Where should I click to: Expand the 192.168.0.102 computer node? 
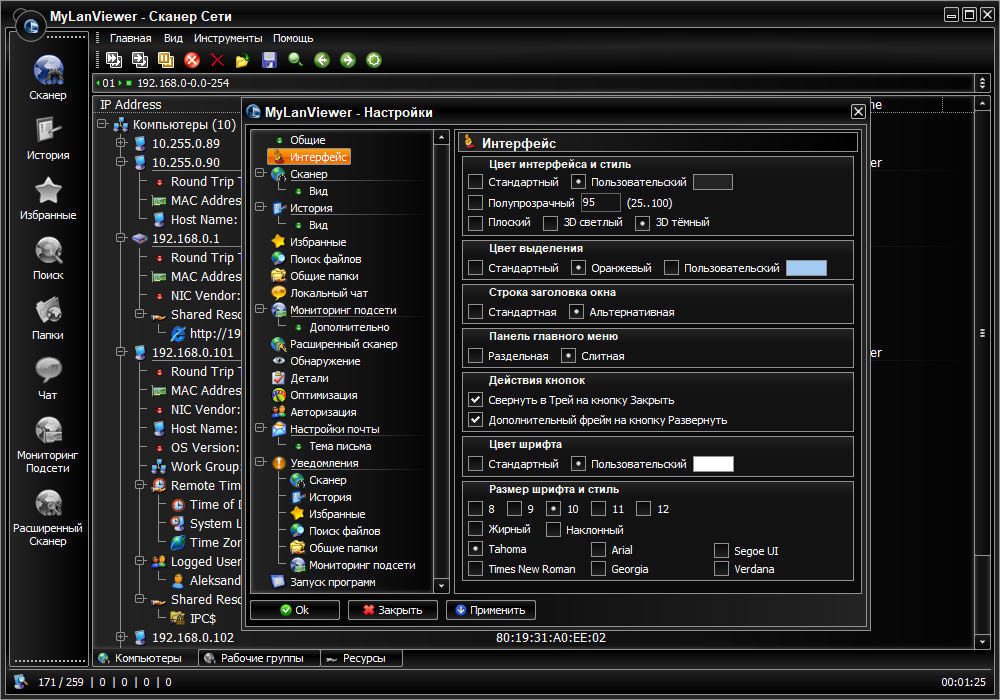pyautogui.click(x=121, y=636)
